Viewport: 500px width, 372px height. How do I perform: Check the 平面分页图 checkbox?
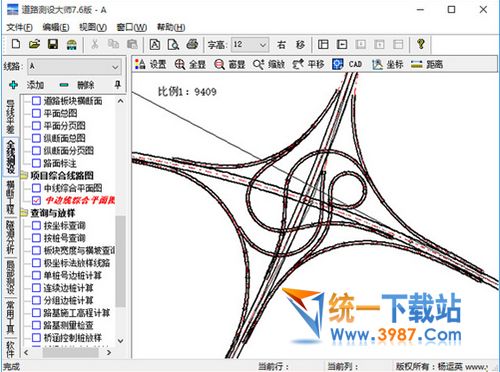pos(36,126)
